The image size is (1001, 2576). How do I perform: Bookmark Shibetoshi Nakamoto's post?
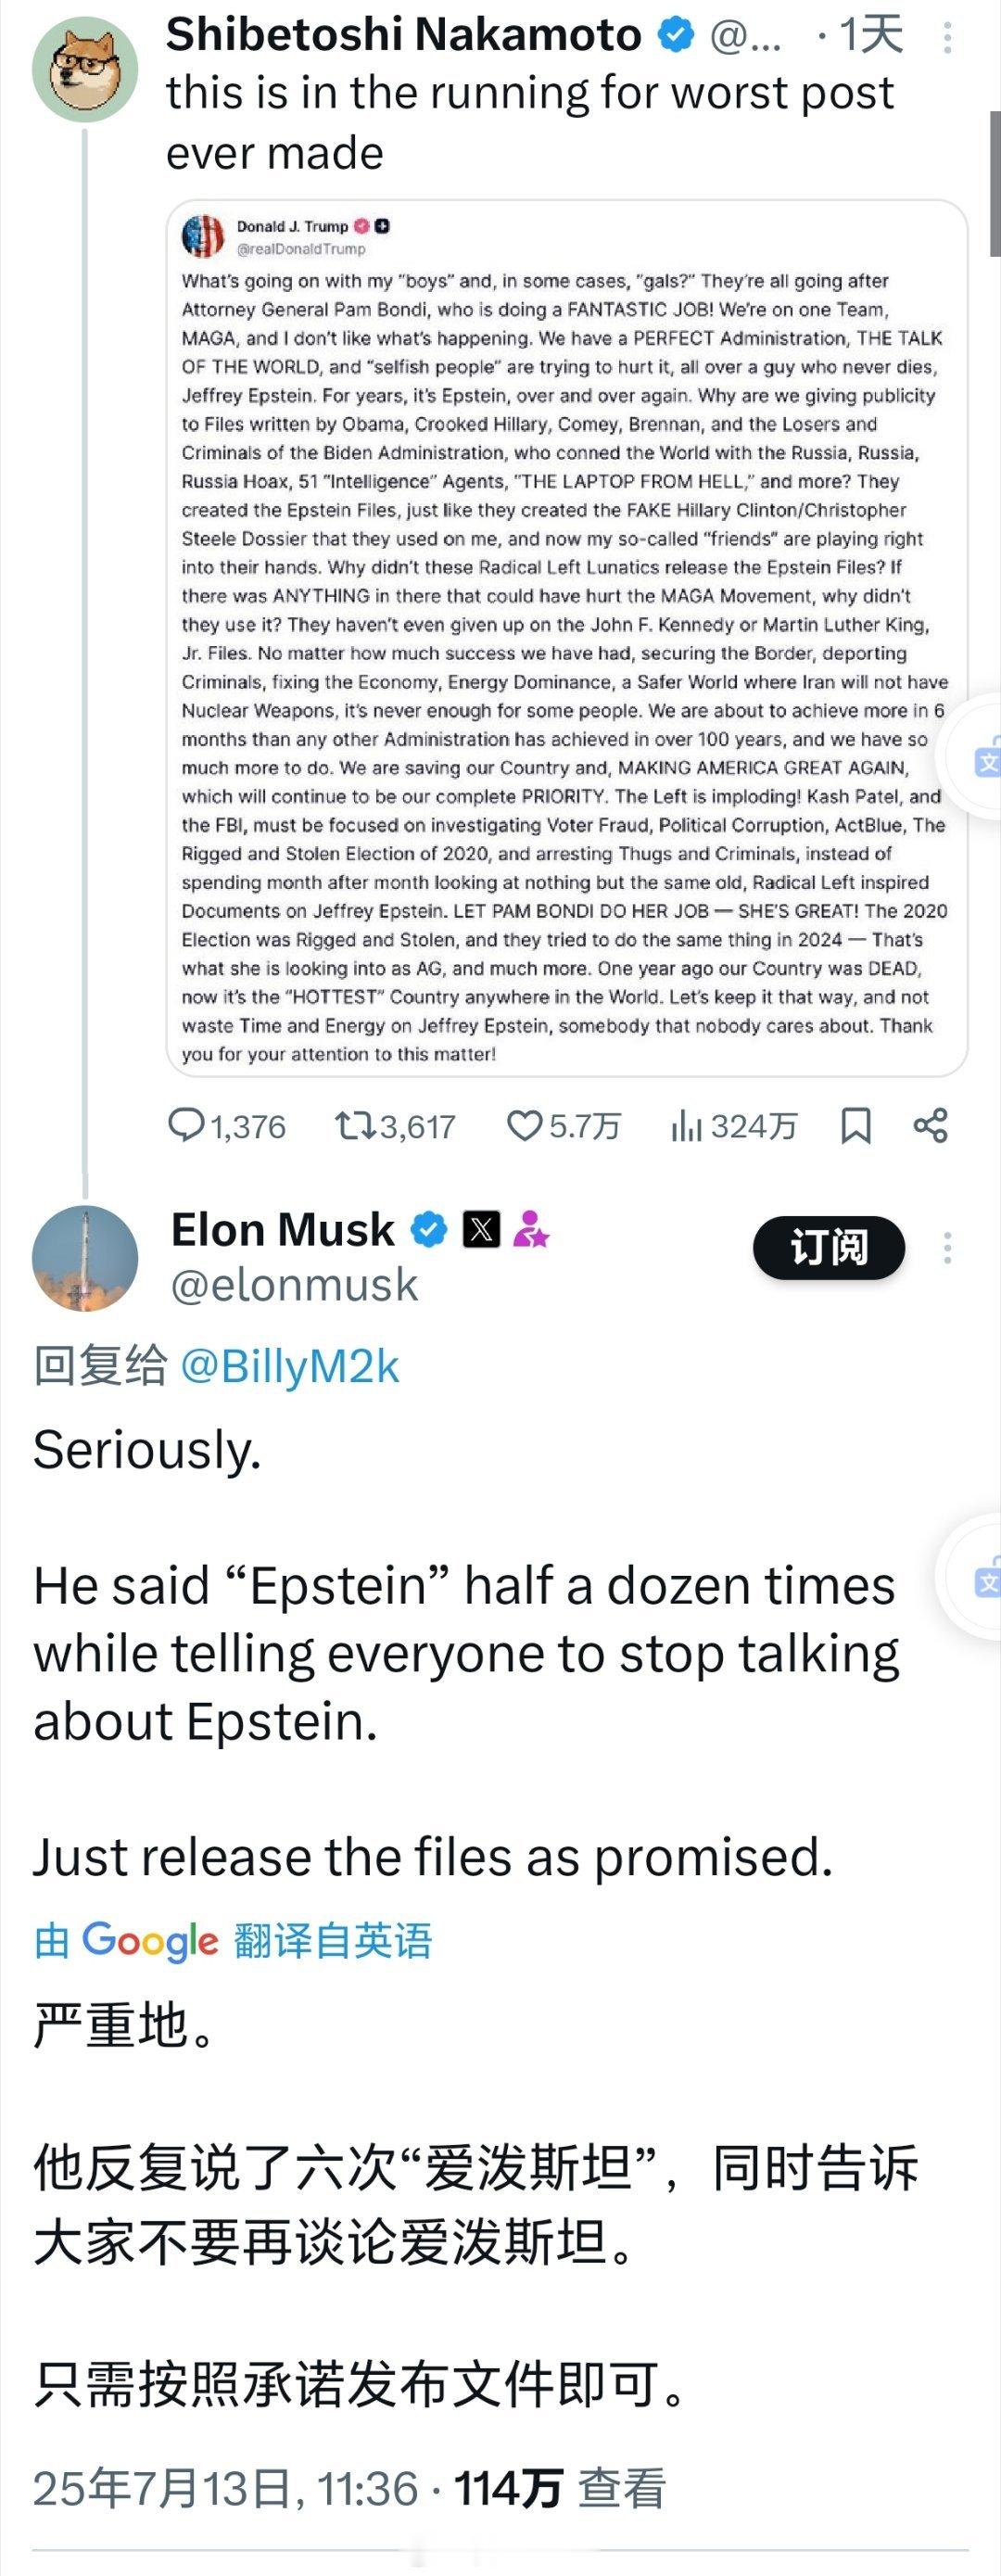point(856,1126)
